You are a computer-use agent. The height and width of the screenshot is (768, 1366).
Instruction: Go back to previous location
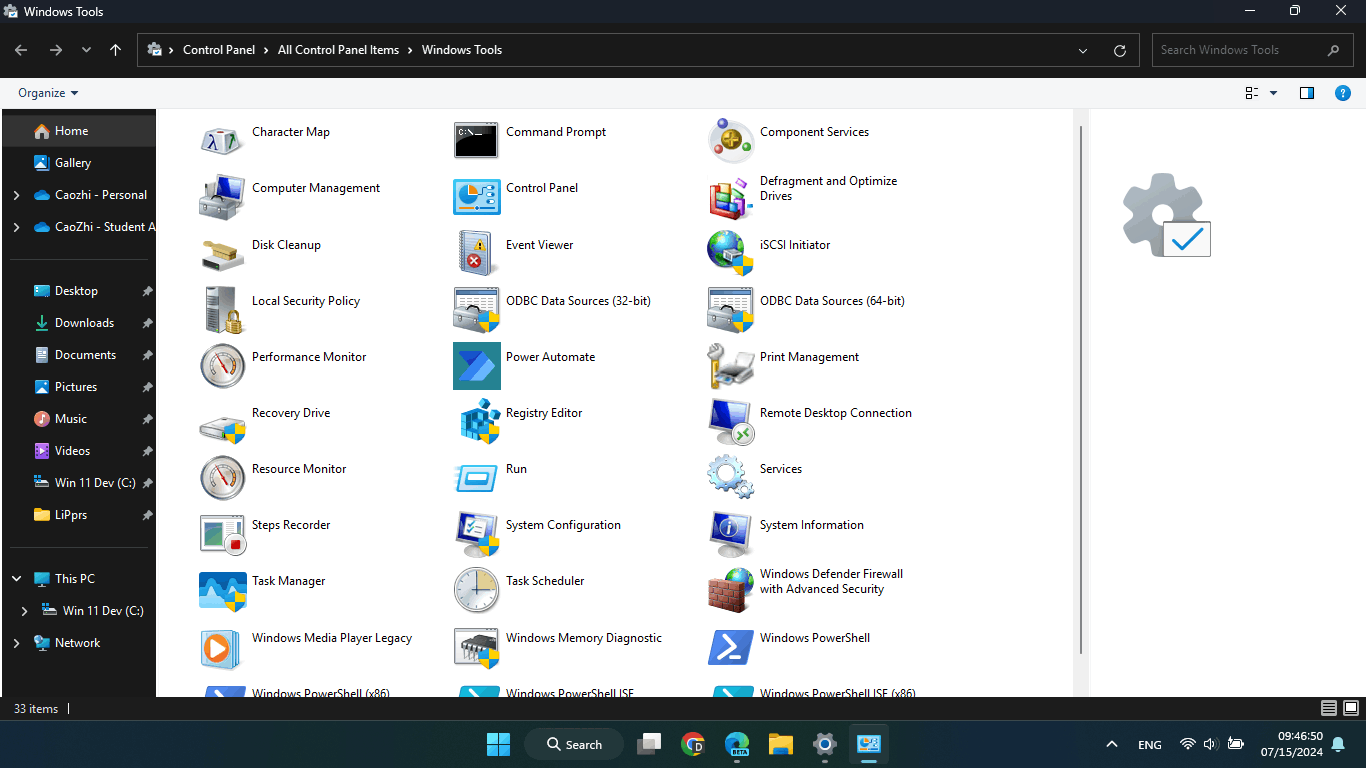pyautogui.click(x=21, y=50)
